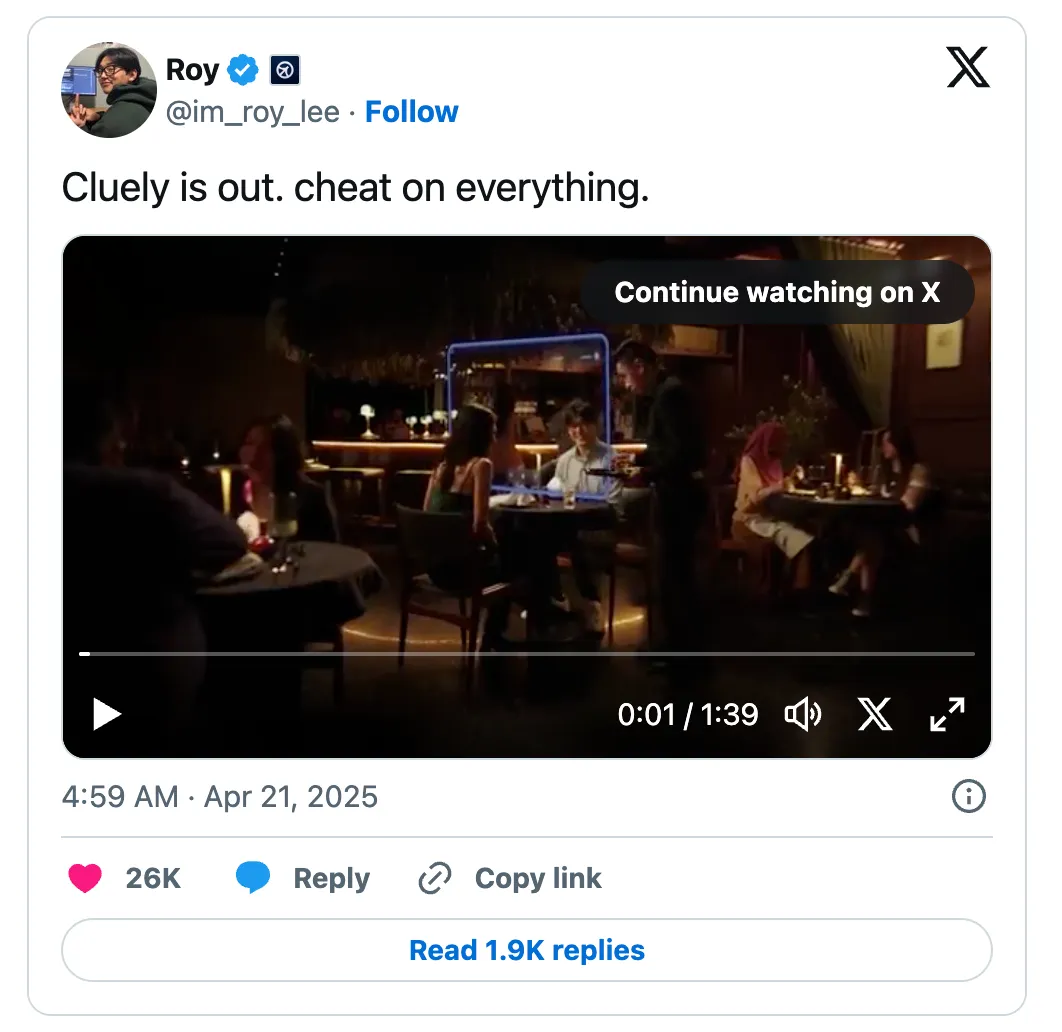Click the blue verified badge next to Roy
The height and width of the screenshot is (1032, 1062).
[x=242, y=70]
